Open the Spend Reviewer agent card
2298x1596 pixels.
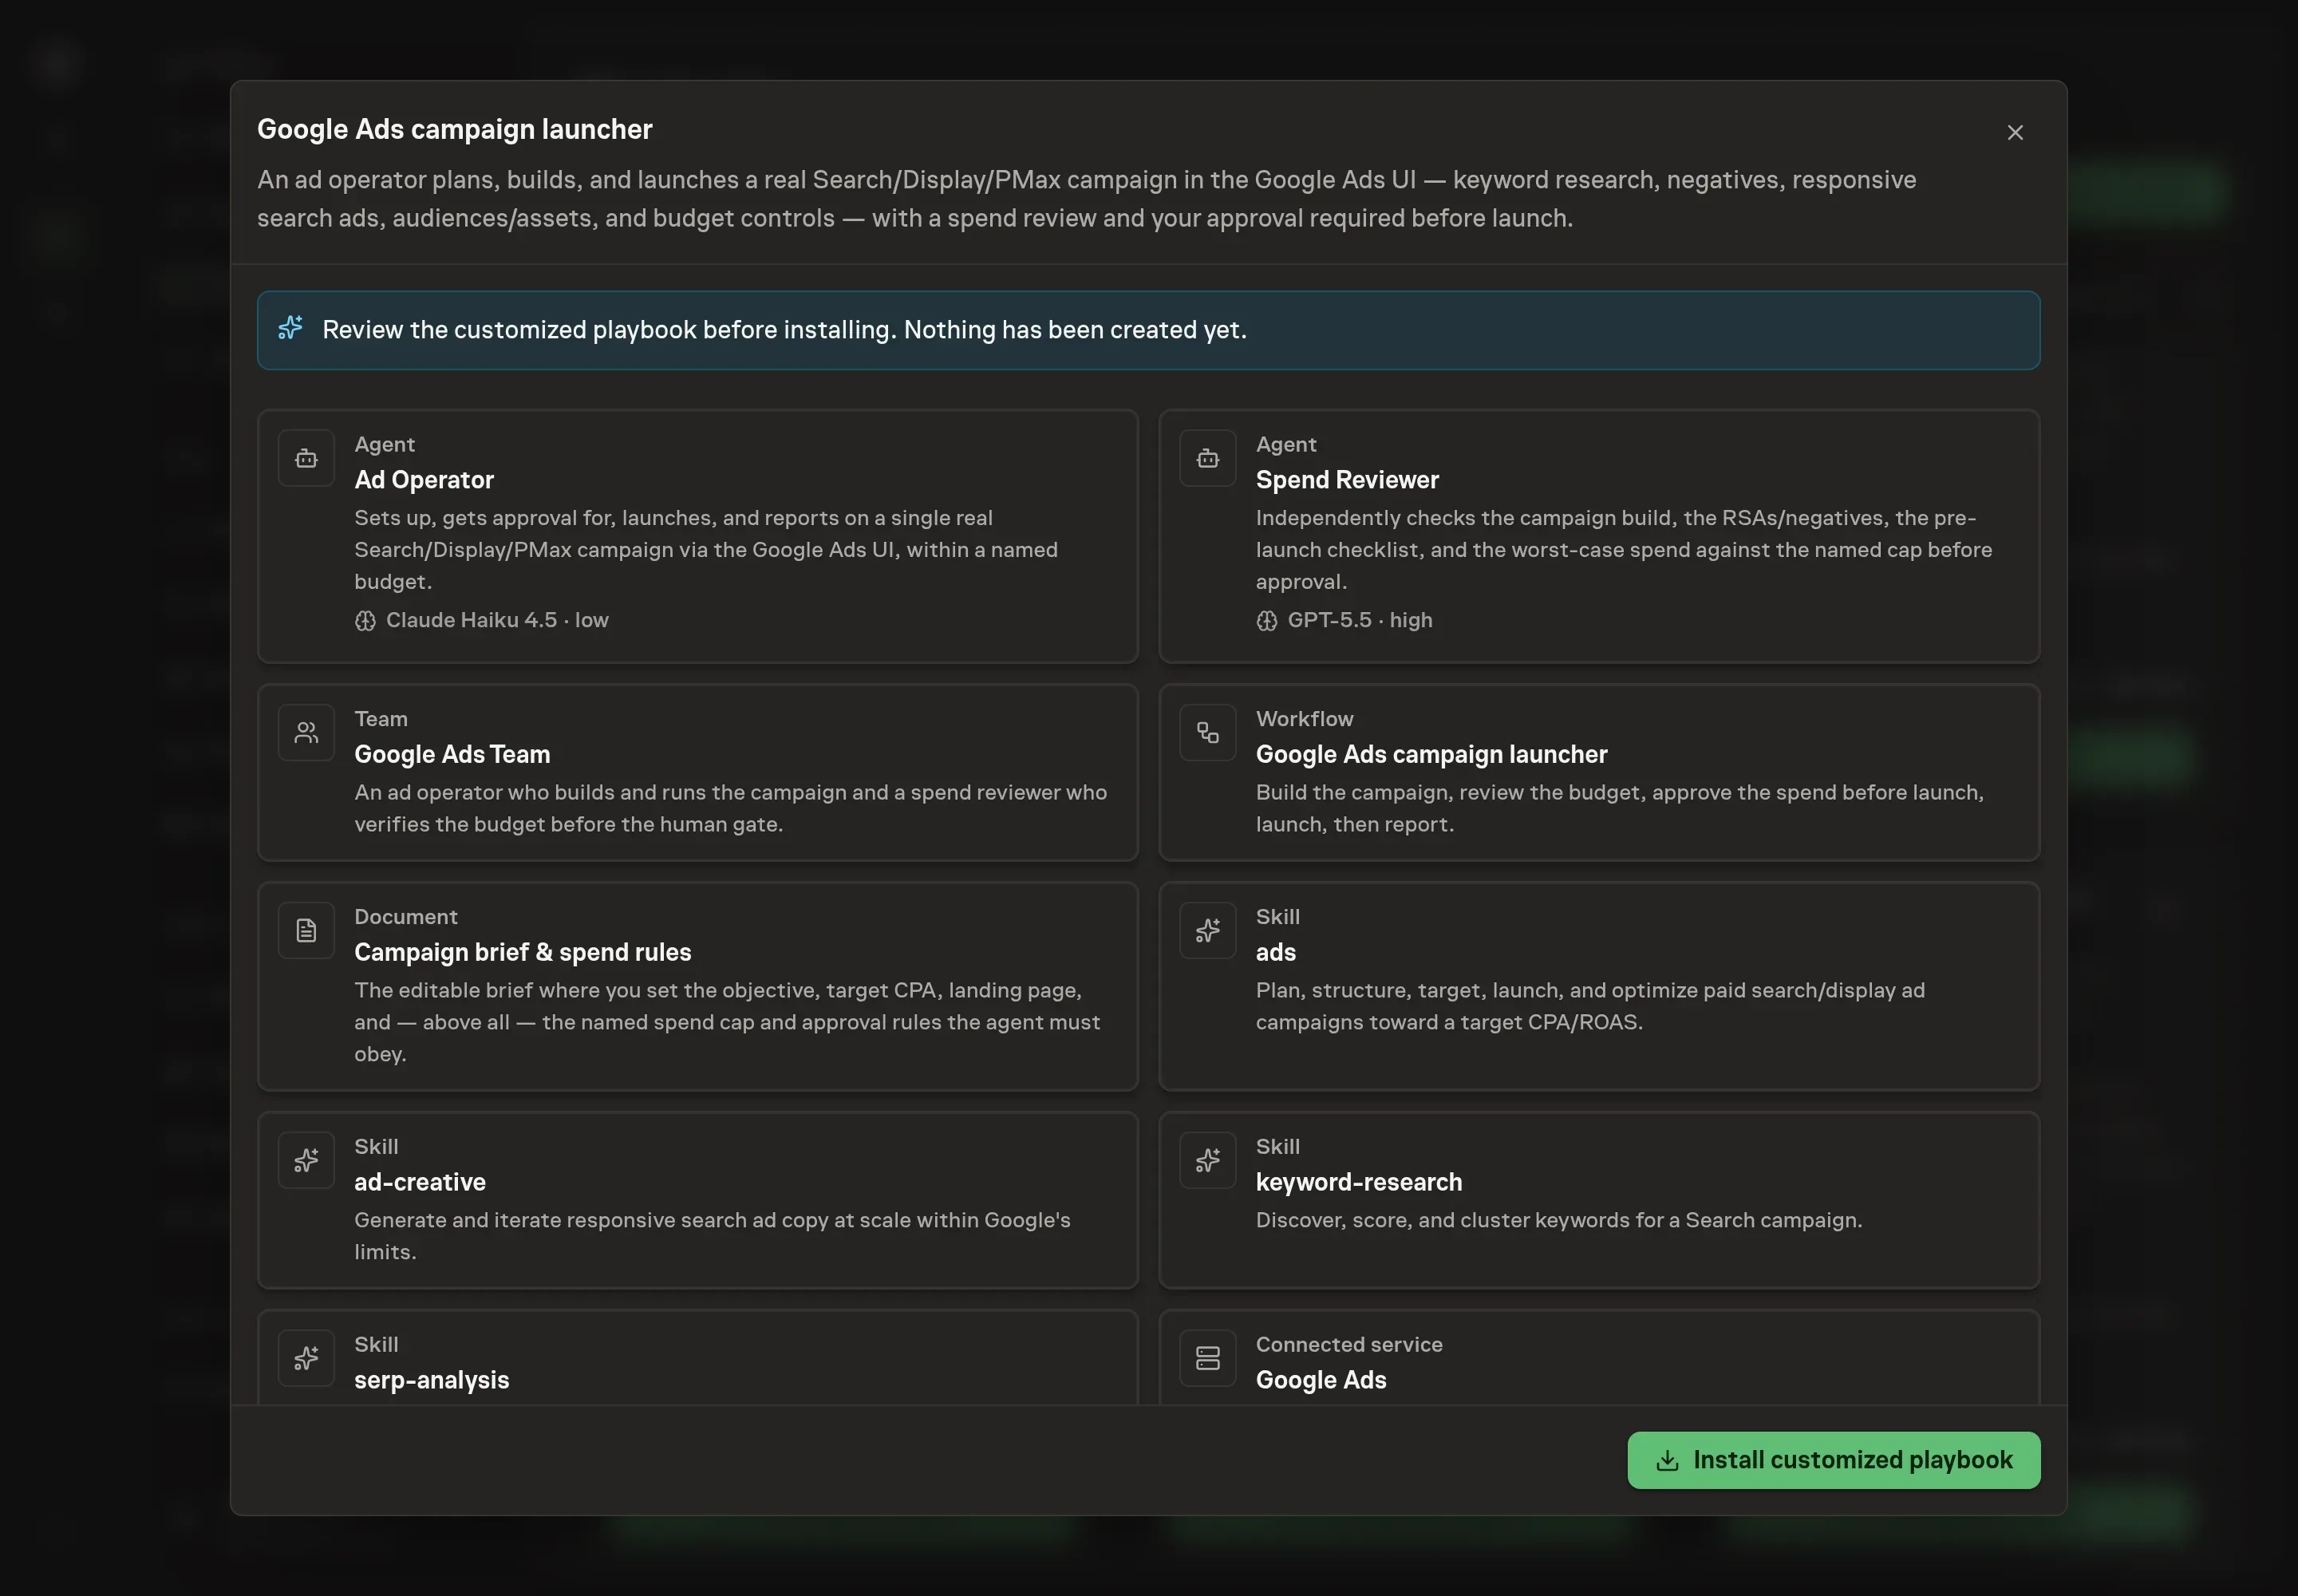(x=1599, y=537)
